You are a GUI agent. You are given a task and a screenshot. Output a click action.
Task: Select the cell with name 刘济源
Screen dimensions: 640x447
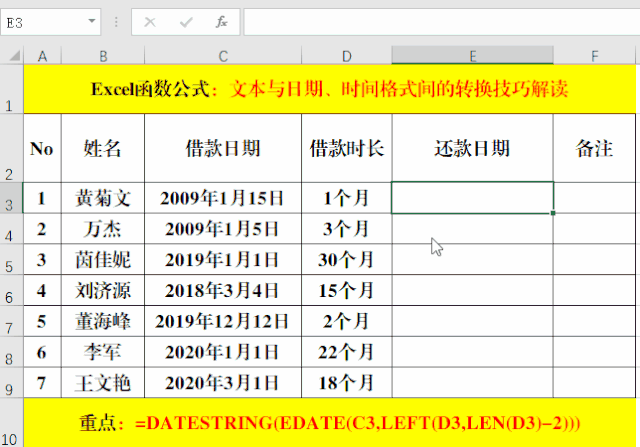tap(103, 290)
